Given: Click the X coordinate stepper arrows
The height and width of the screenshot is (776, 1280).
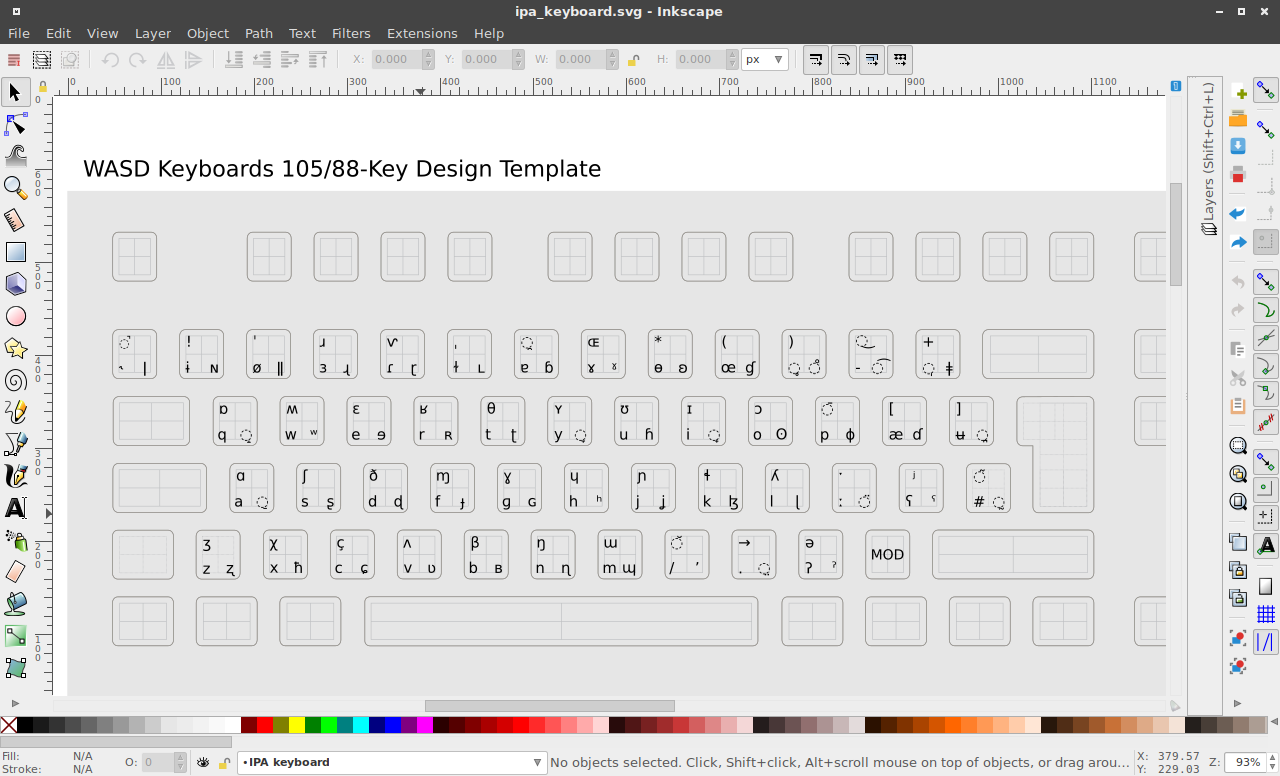Looking at the screenshot, I should [430, 59].
